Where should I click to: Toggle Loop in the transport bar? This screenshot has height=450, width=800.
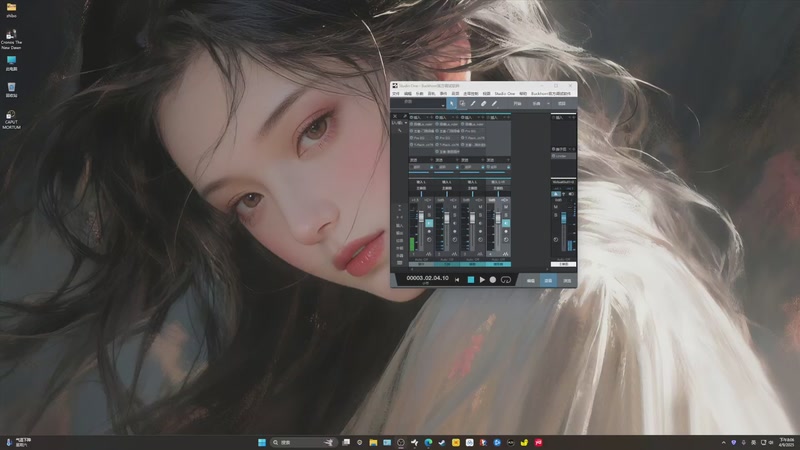coord(506,280)
